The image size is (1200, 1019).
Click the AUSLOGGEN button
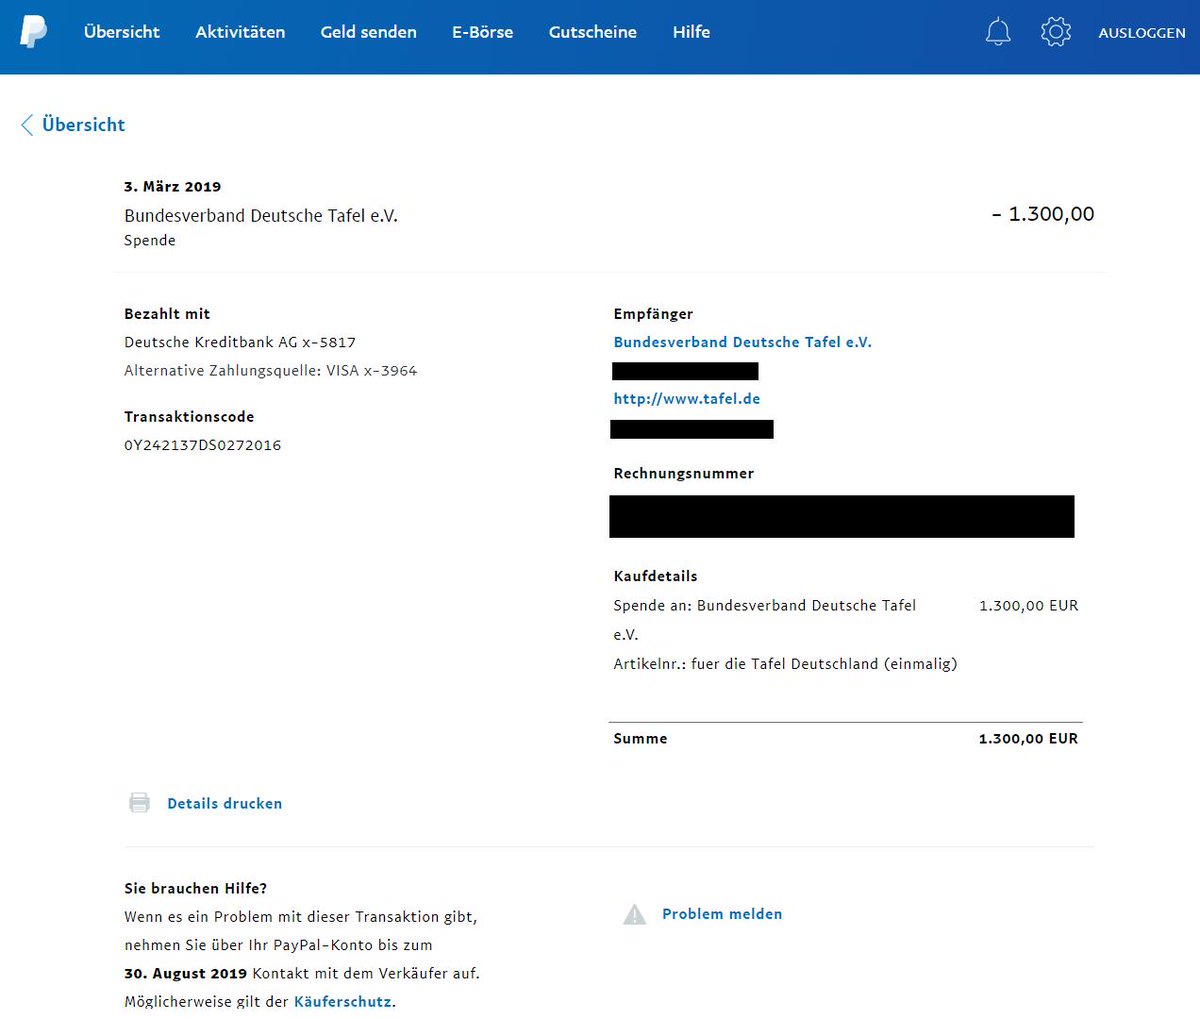tap(1142, 33)
